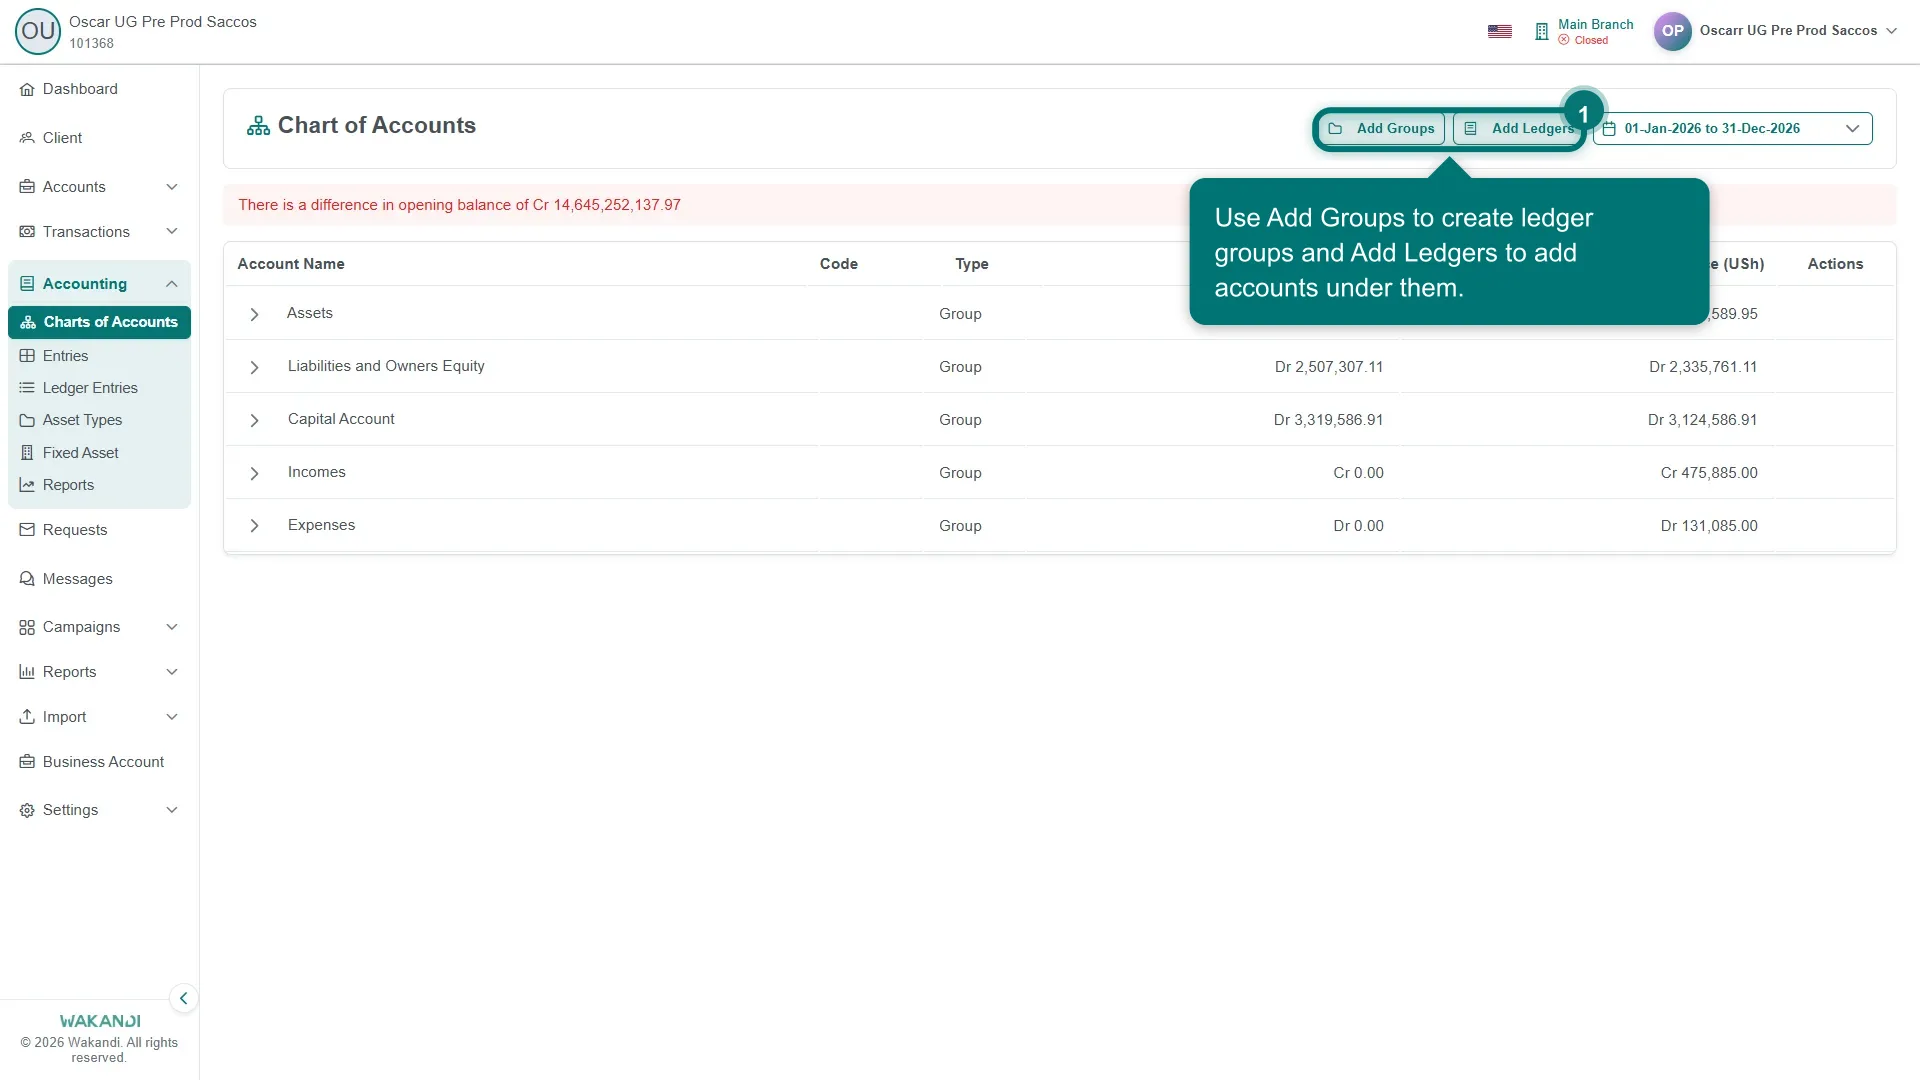Click the Actions column header
1920x1080 pixels.
pyautogui.click(x=1835, y=264)
